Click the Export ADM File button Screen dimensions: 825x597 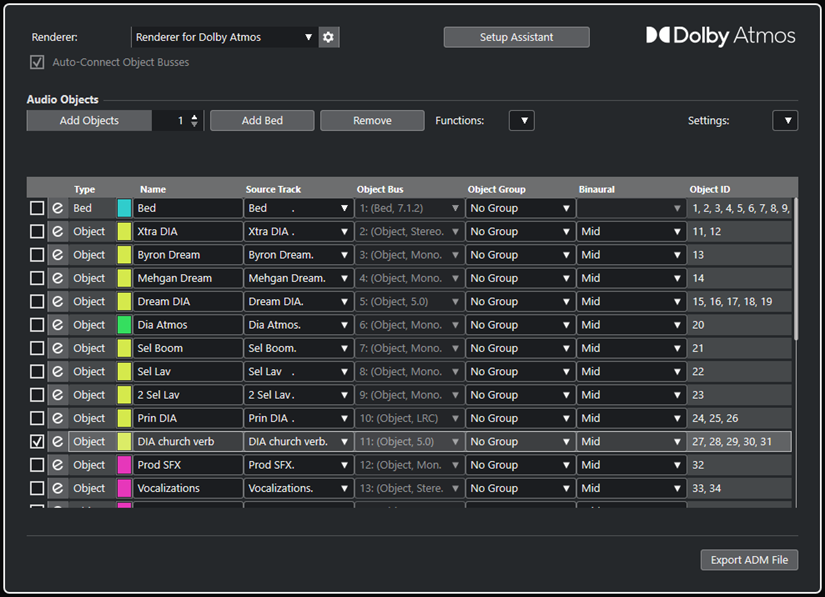(x=749, y=560)
